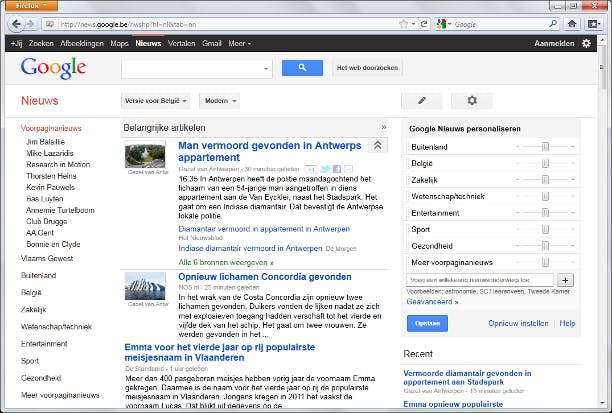The height and width of the screenshot is (413, 612).
Task: Select Nieuws in the Google bar
Action: coord(148,43)
